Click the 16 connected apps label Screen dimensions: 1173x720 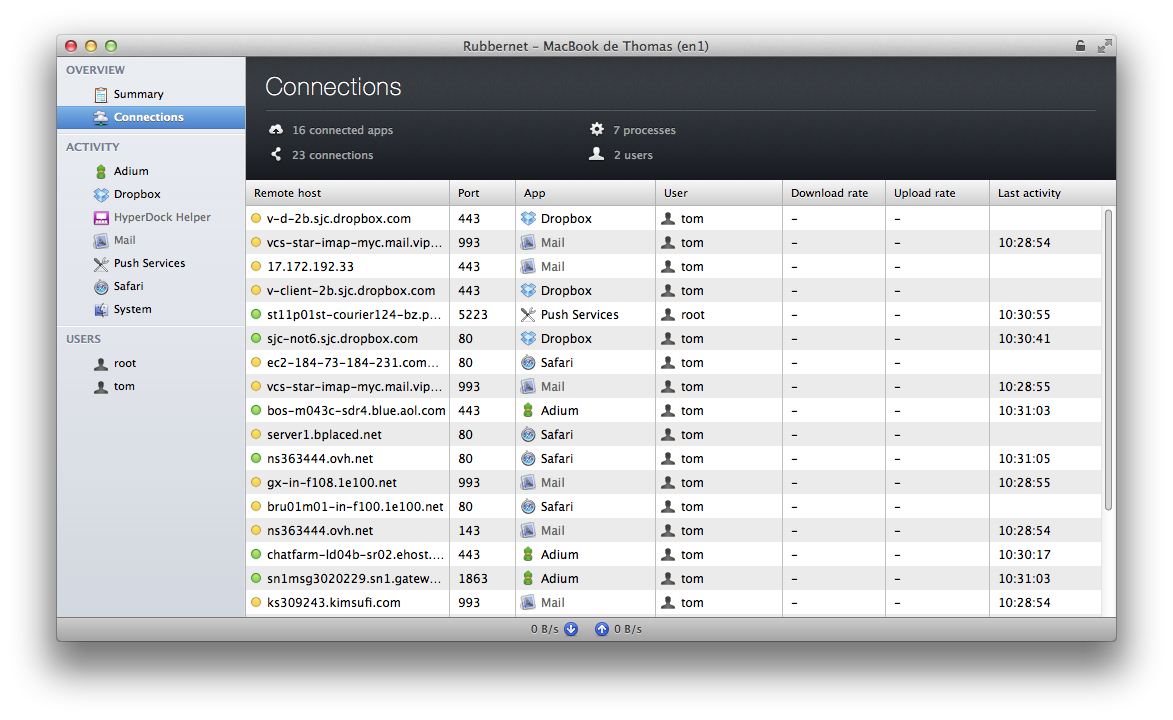click(343, 130)
